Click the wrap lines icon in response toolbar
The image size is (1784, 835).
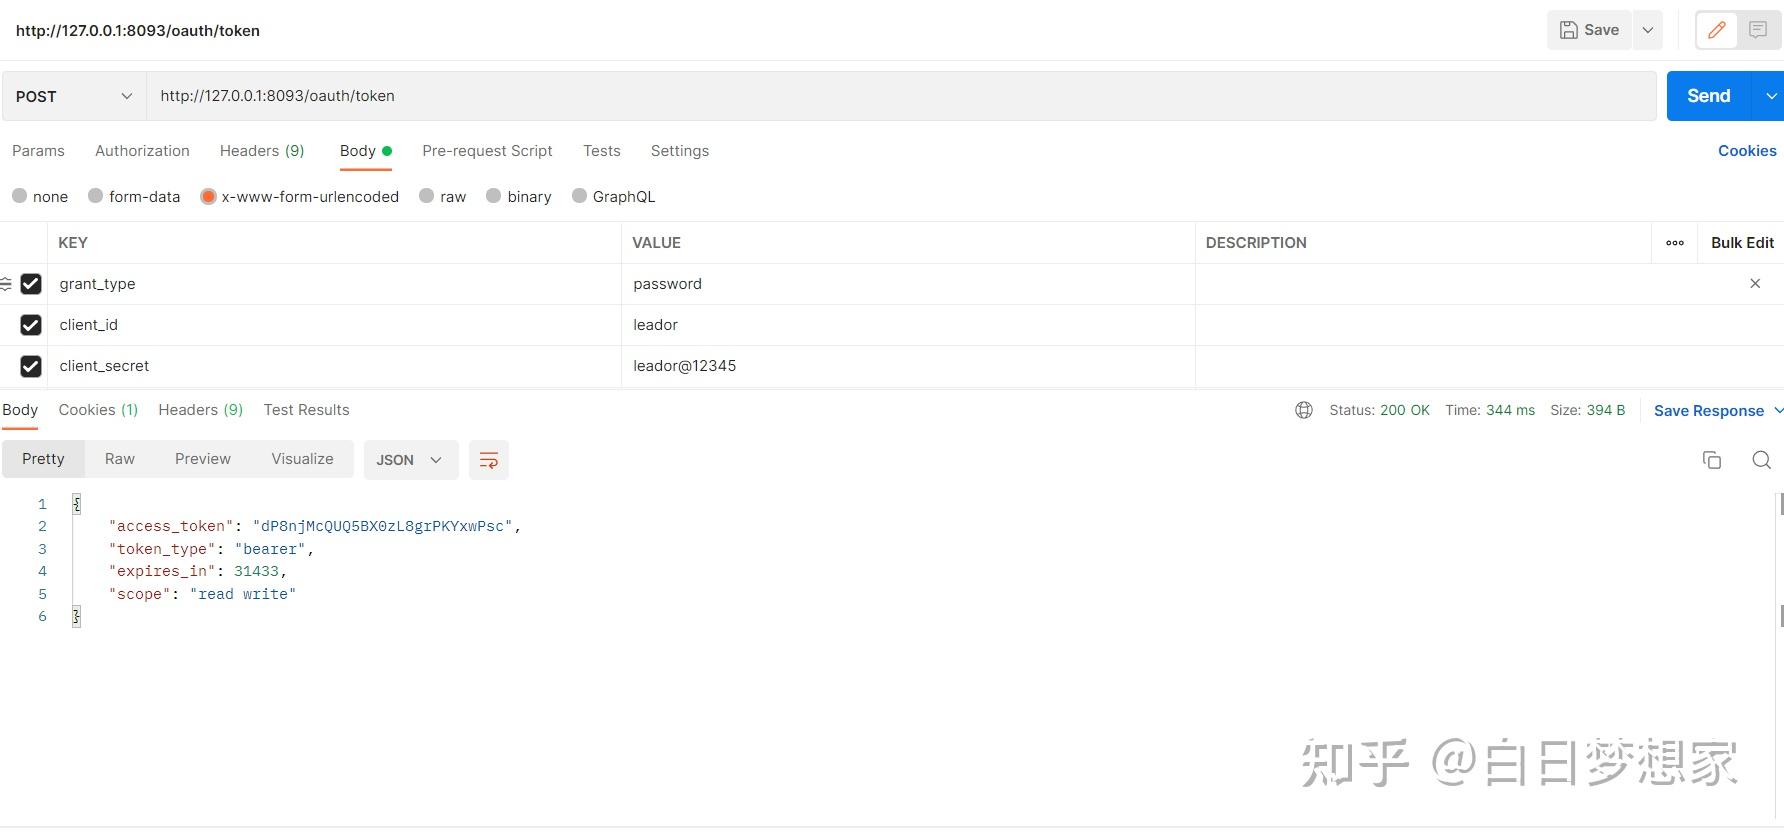click(x=489, y=460)
